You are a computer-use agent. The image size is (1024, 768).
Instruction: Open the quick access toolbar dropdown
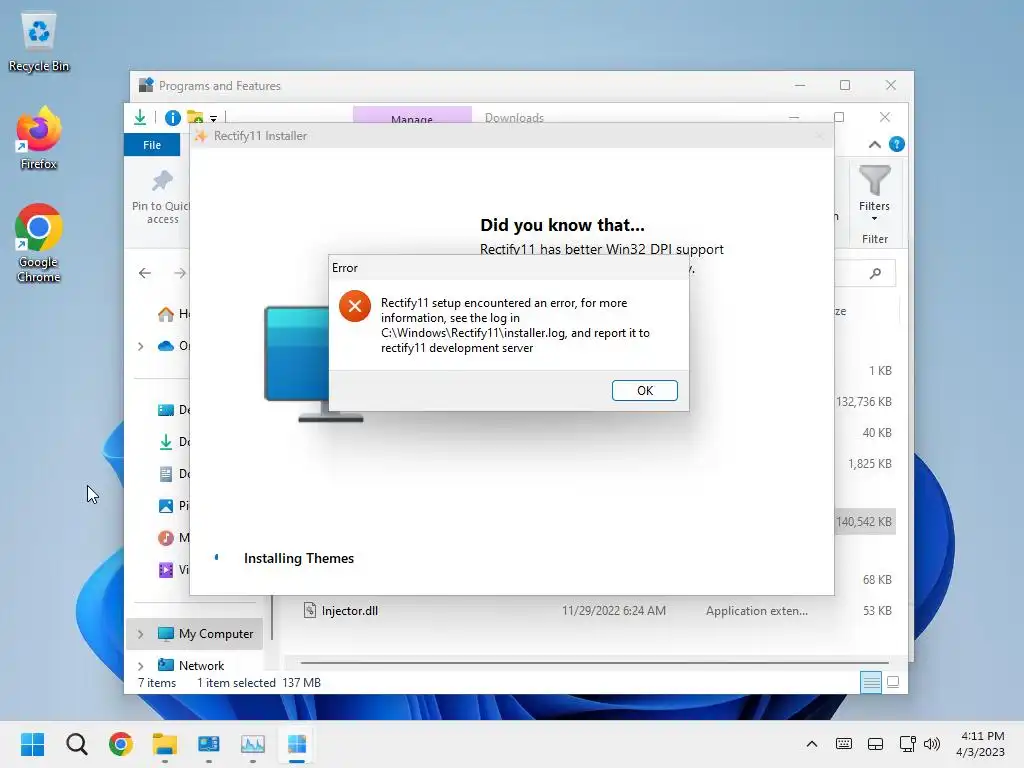pos(214,119)
